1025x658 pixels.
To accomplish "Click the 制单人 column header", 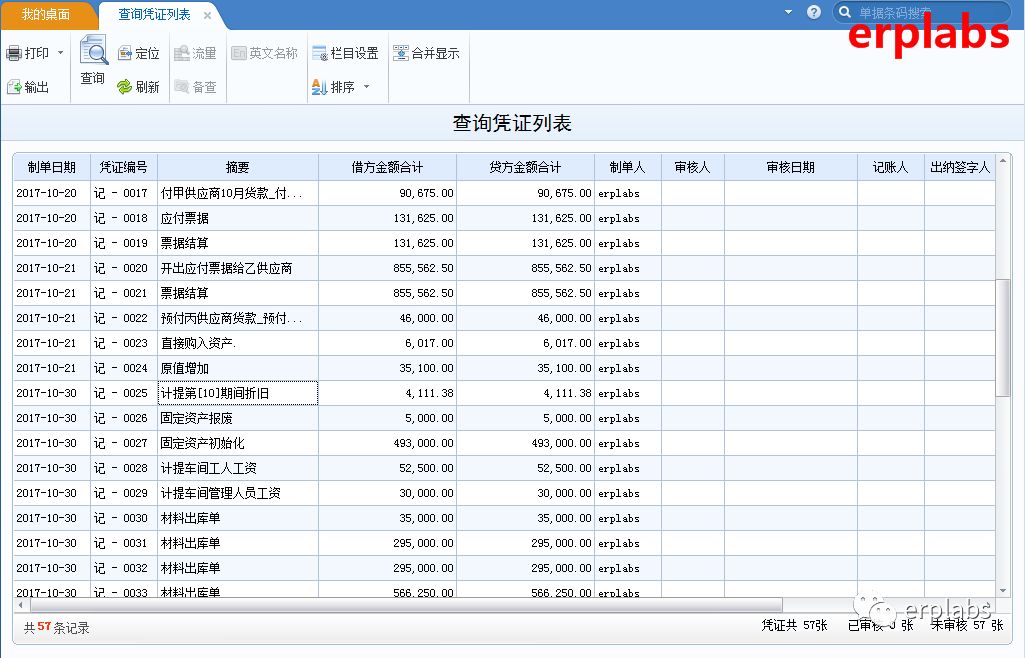I will pos(628,167).
